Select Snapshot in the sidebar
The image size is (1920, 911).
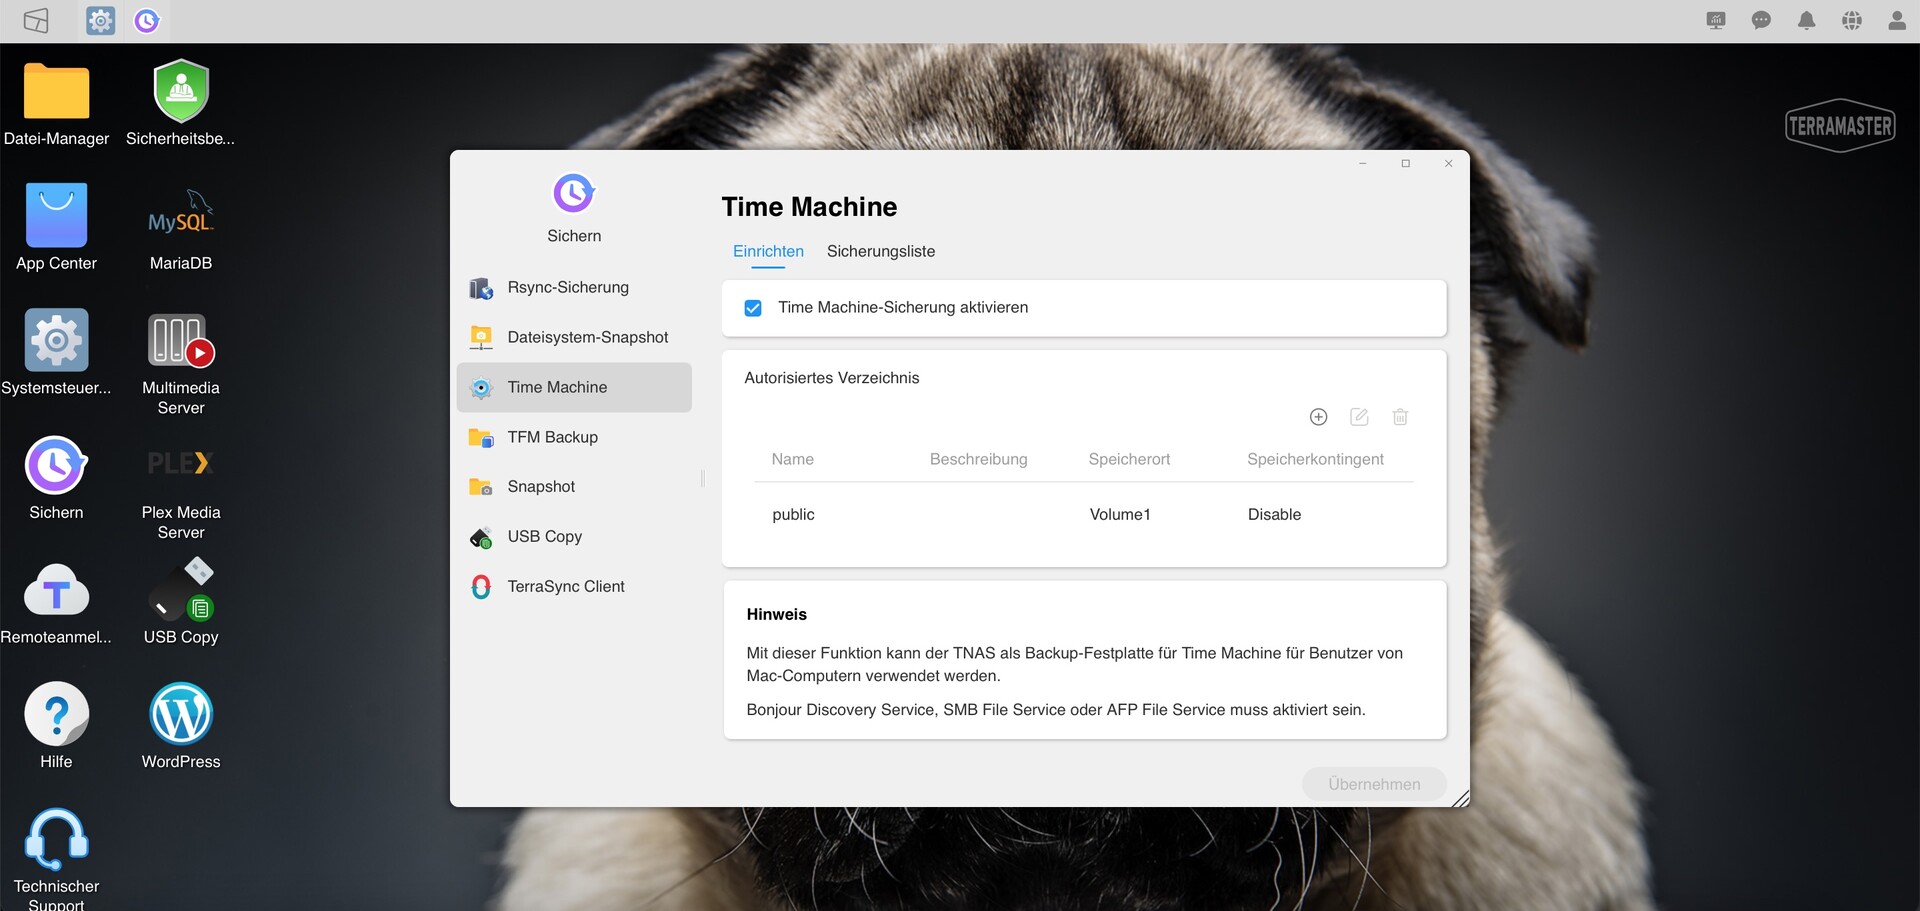click(574, 487)
